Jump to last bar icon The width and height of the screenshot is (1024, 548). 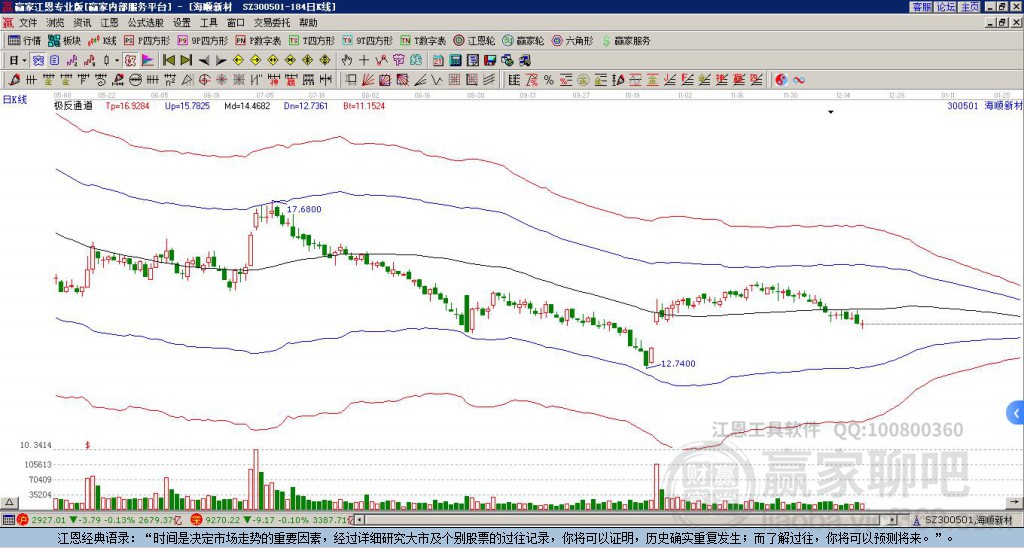tap(186, 60)
